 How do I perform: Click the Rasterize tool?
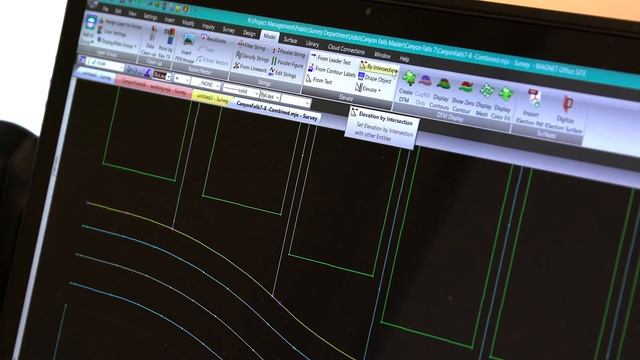(214, 40)
